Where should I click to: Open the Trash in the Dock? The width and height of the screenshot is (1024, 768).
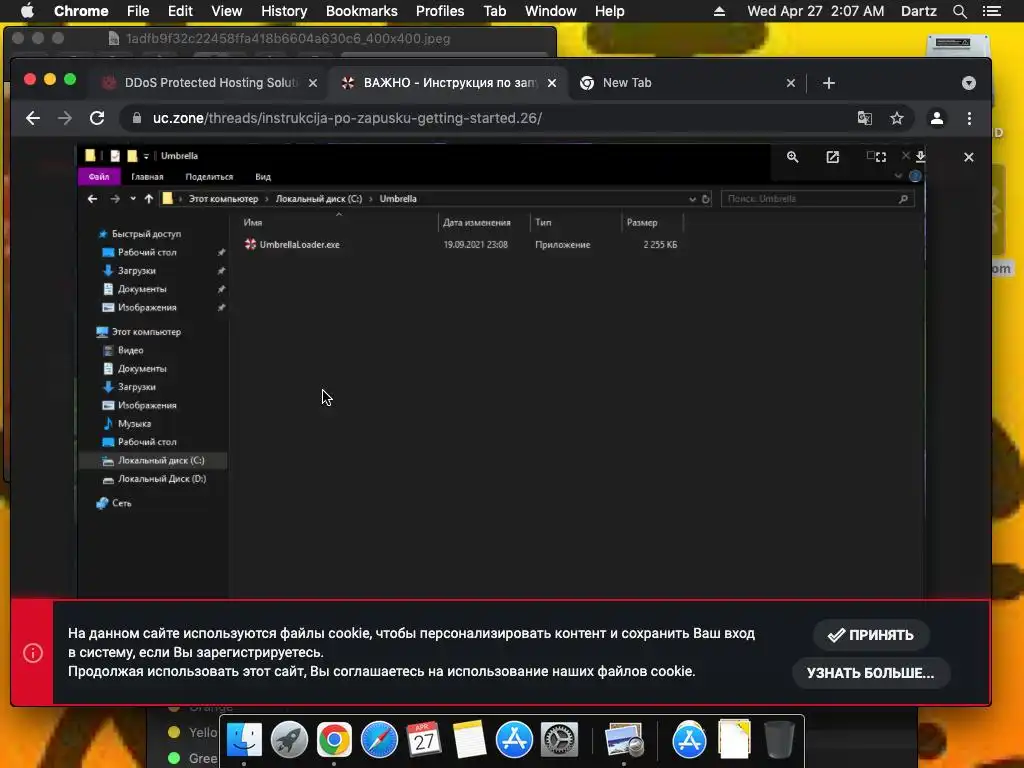[779, 740]
